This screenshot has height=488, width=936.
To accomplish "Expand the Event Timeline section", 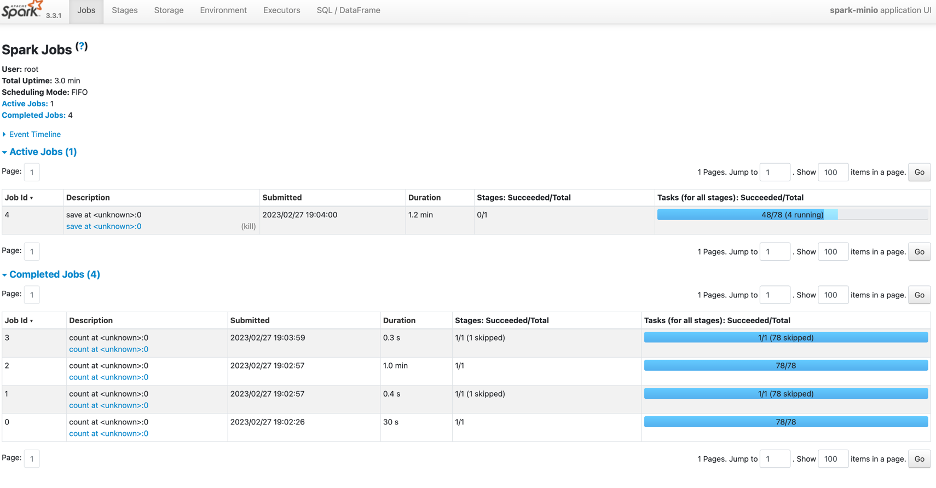I will coord(34,134).
